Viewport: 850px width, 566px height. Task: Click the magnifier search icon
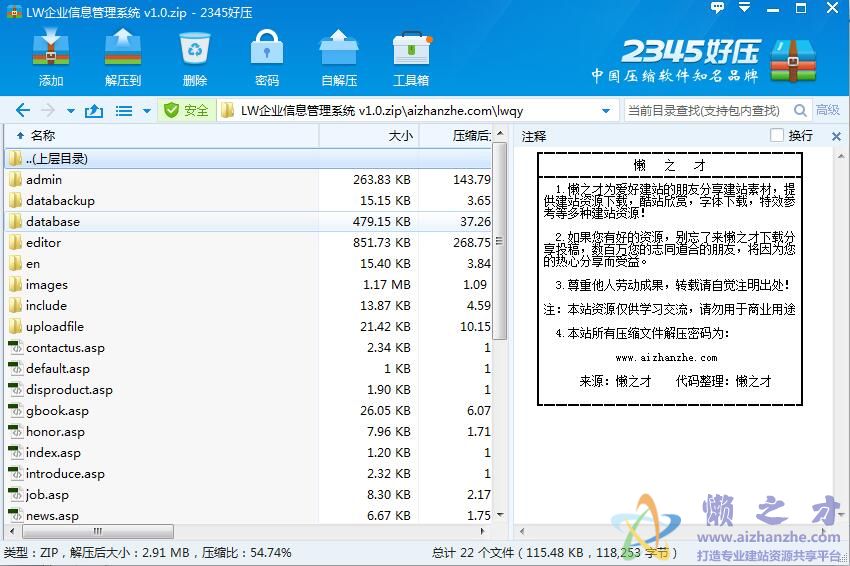800,111
